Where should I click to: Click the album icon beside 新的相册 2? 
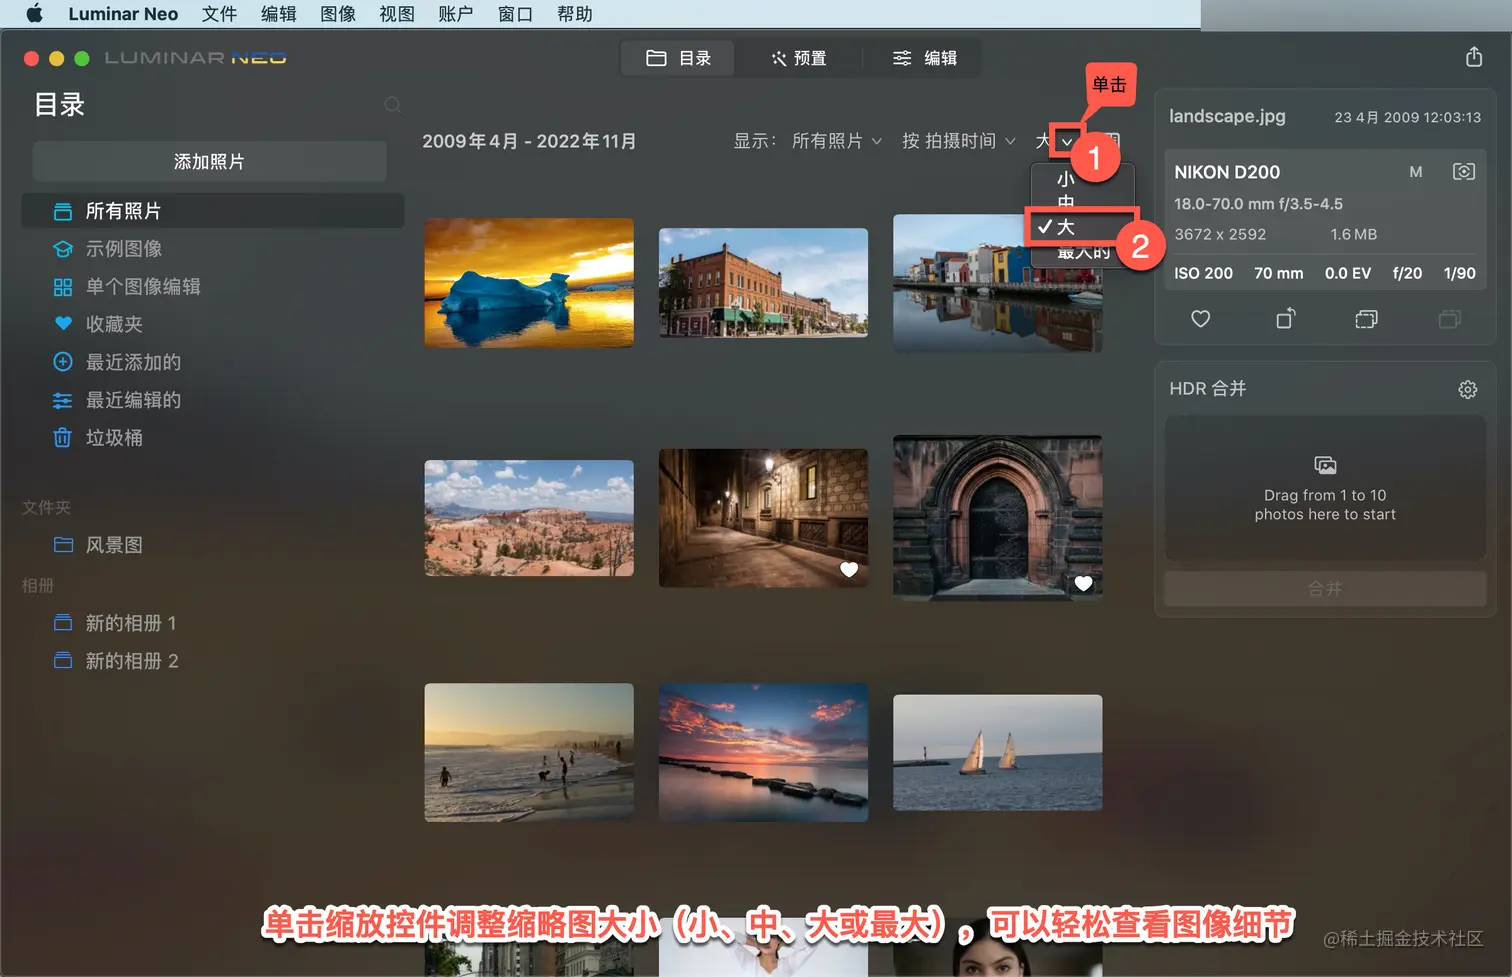pyautogui.click(x=63, y=661)
